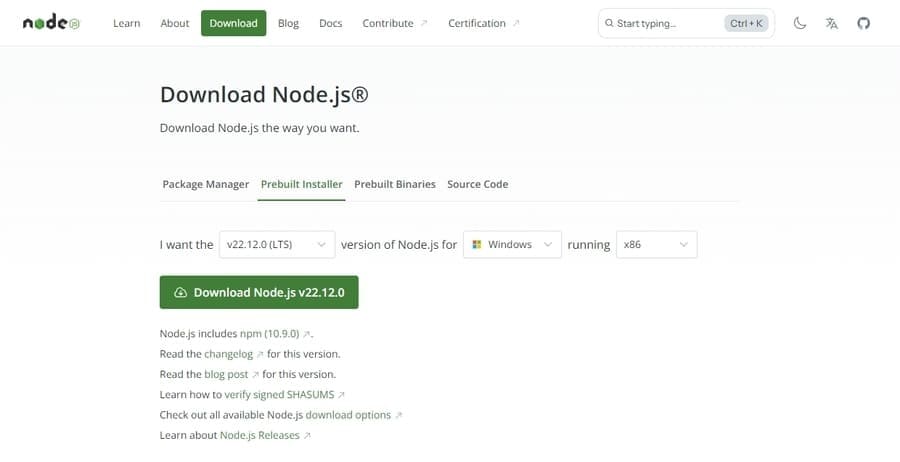
Task: Click the Node.js logo
Action: coord(51,23)
